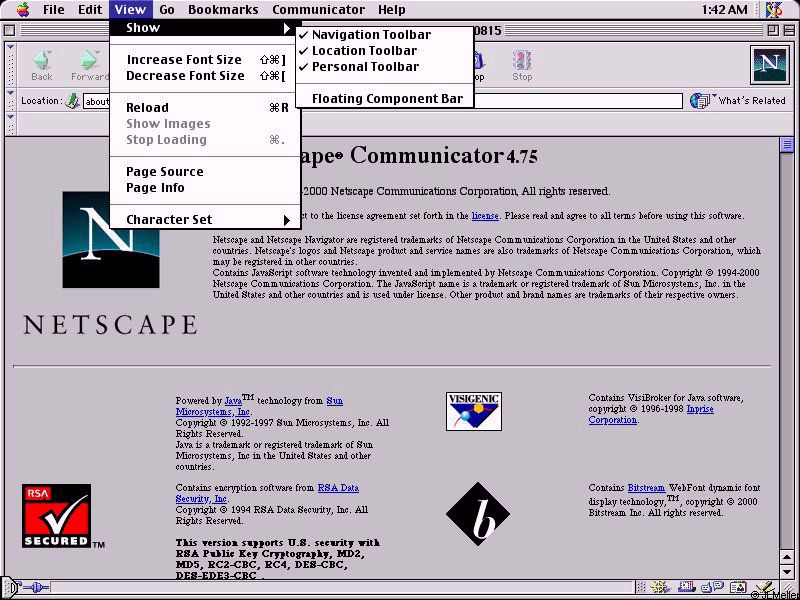Click the menu bar clock reading 1:42 AM

click(x=724, y=9)
